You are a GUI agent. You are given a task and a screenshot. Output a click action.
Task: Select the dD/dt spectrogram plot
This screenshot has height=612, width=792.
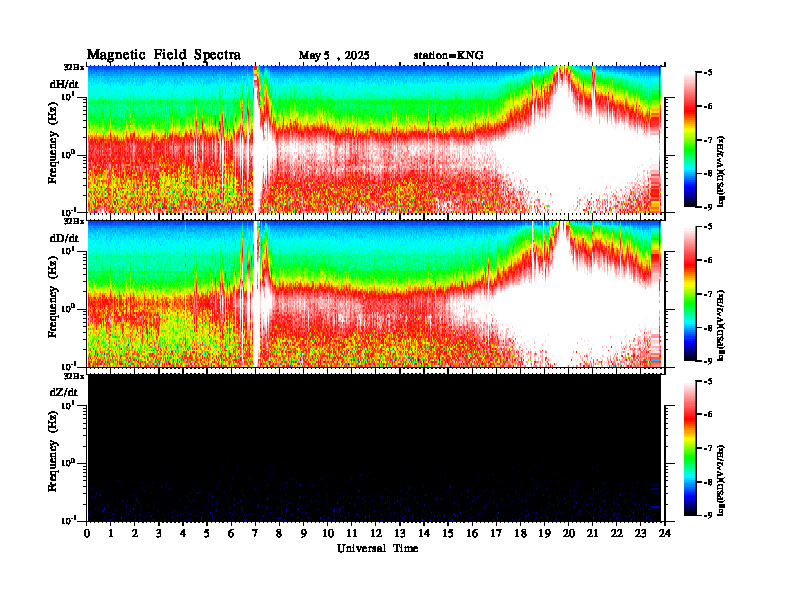click(x=374, y=293)
